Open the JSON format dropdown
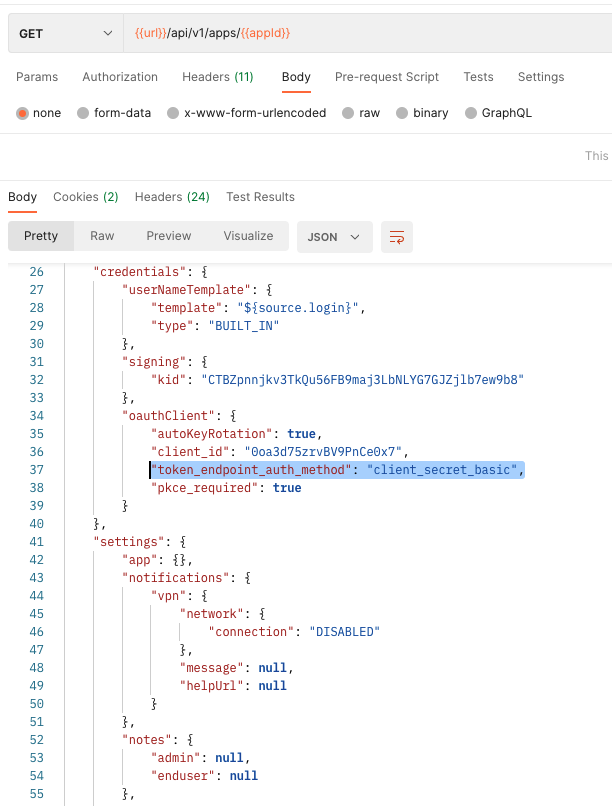Screen dimensions: 612x809 coord(334,237)
